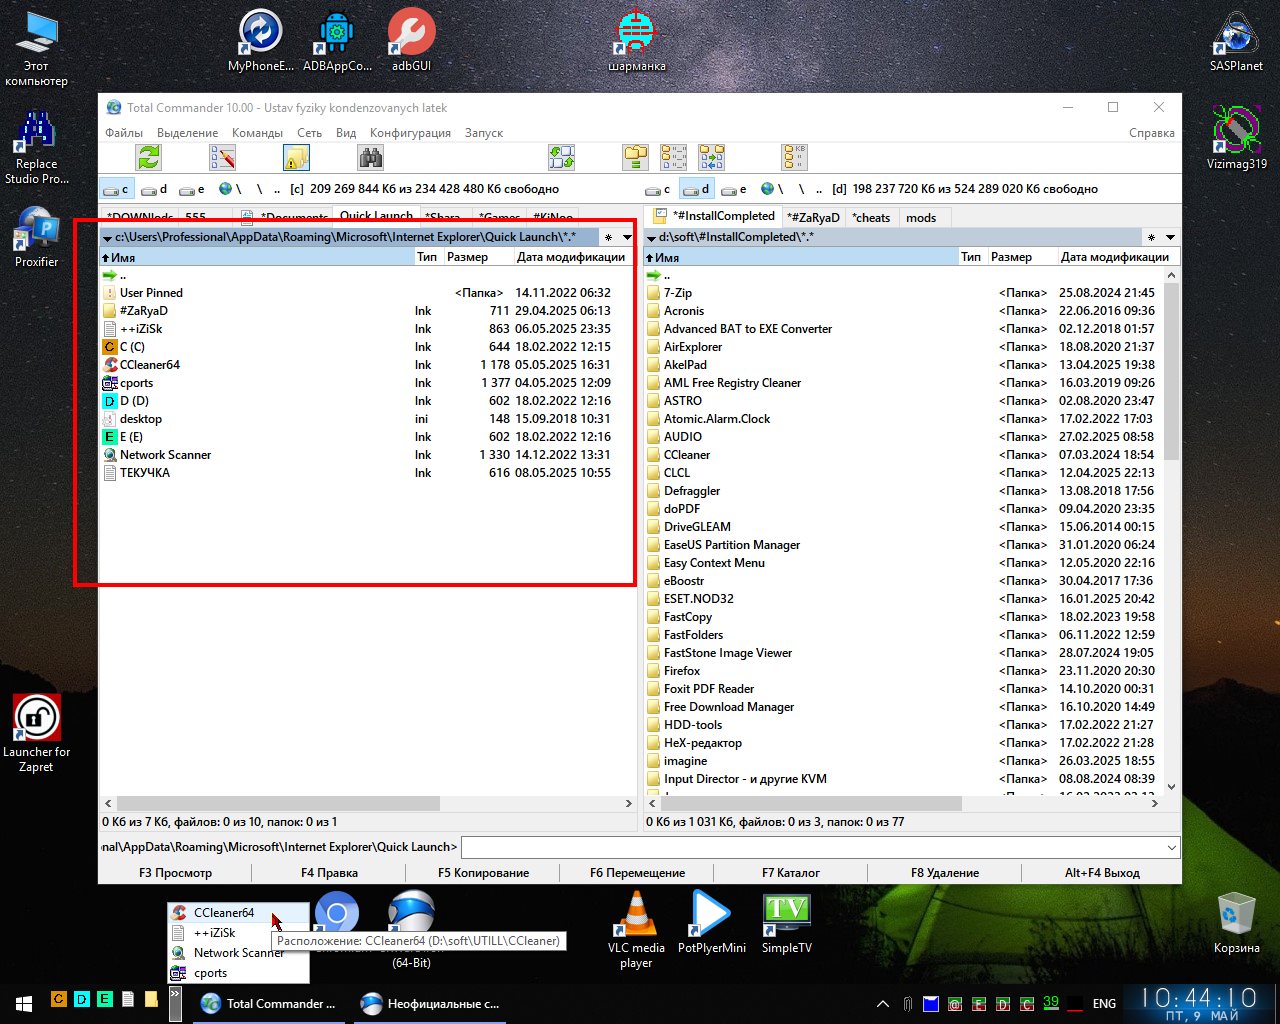This screenshot has width=1280, height=1024.
Task: Click the green refresh arrows toolbar icon
Action: pyautogui.click(x=149, y=157)
